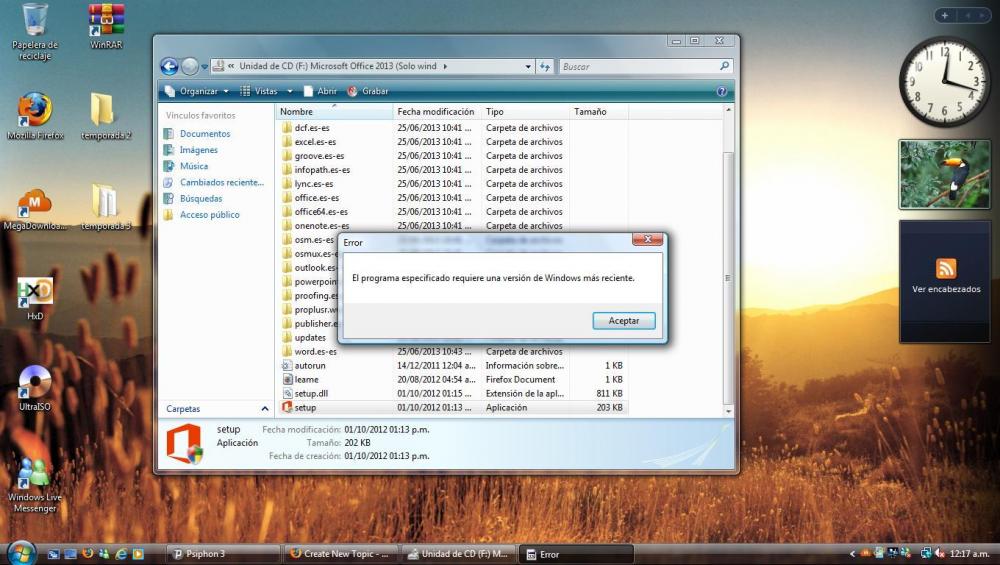The height and width of the screenshot is (565, 1000).
Task: Open Música in favorite links
Action: [x=193, y=166]
